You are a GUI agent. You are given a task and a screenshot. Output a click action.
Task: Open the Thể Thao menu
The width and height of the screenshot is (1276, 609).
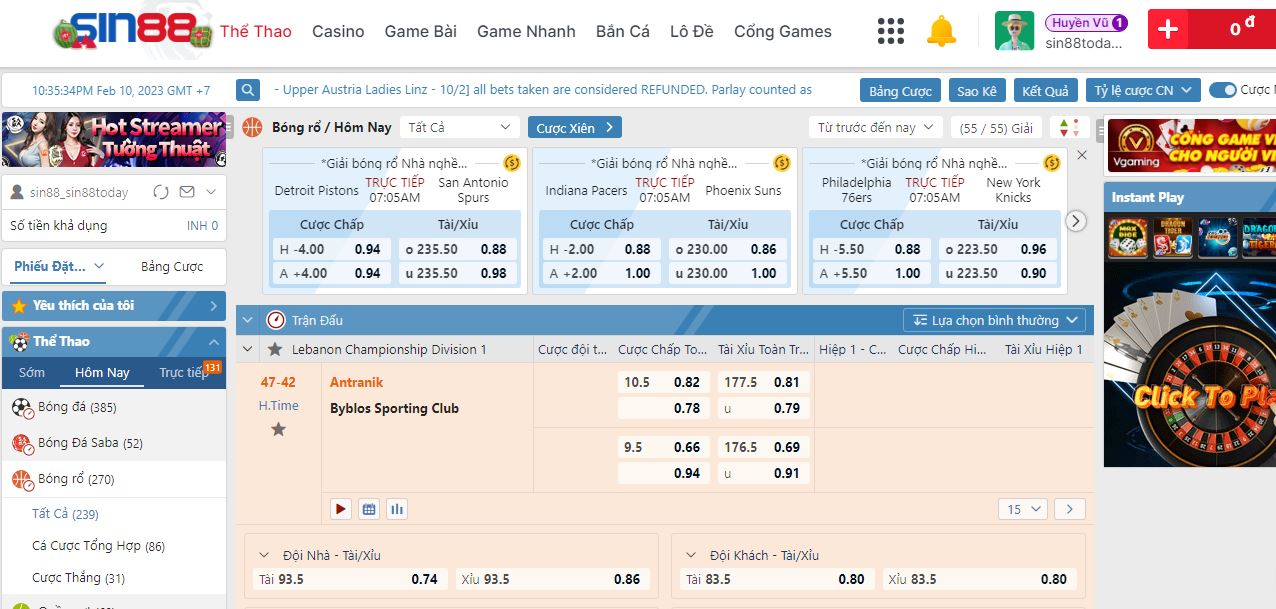pos(256,31)
